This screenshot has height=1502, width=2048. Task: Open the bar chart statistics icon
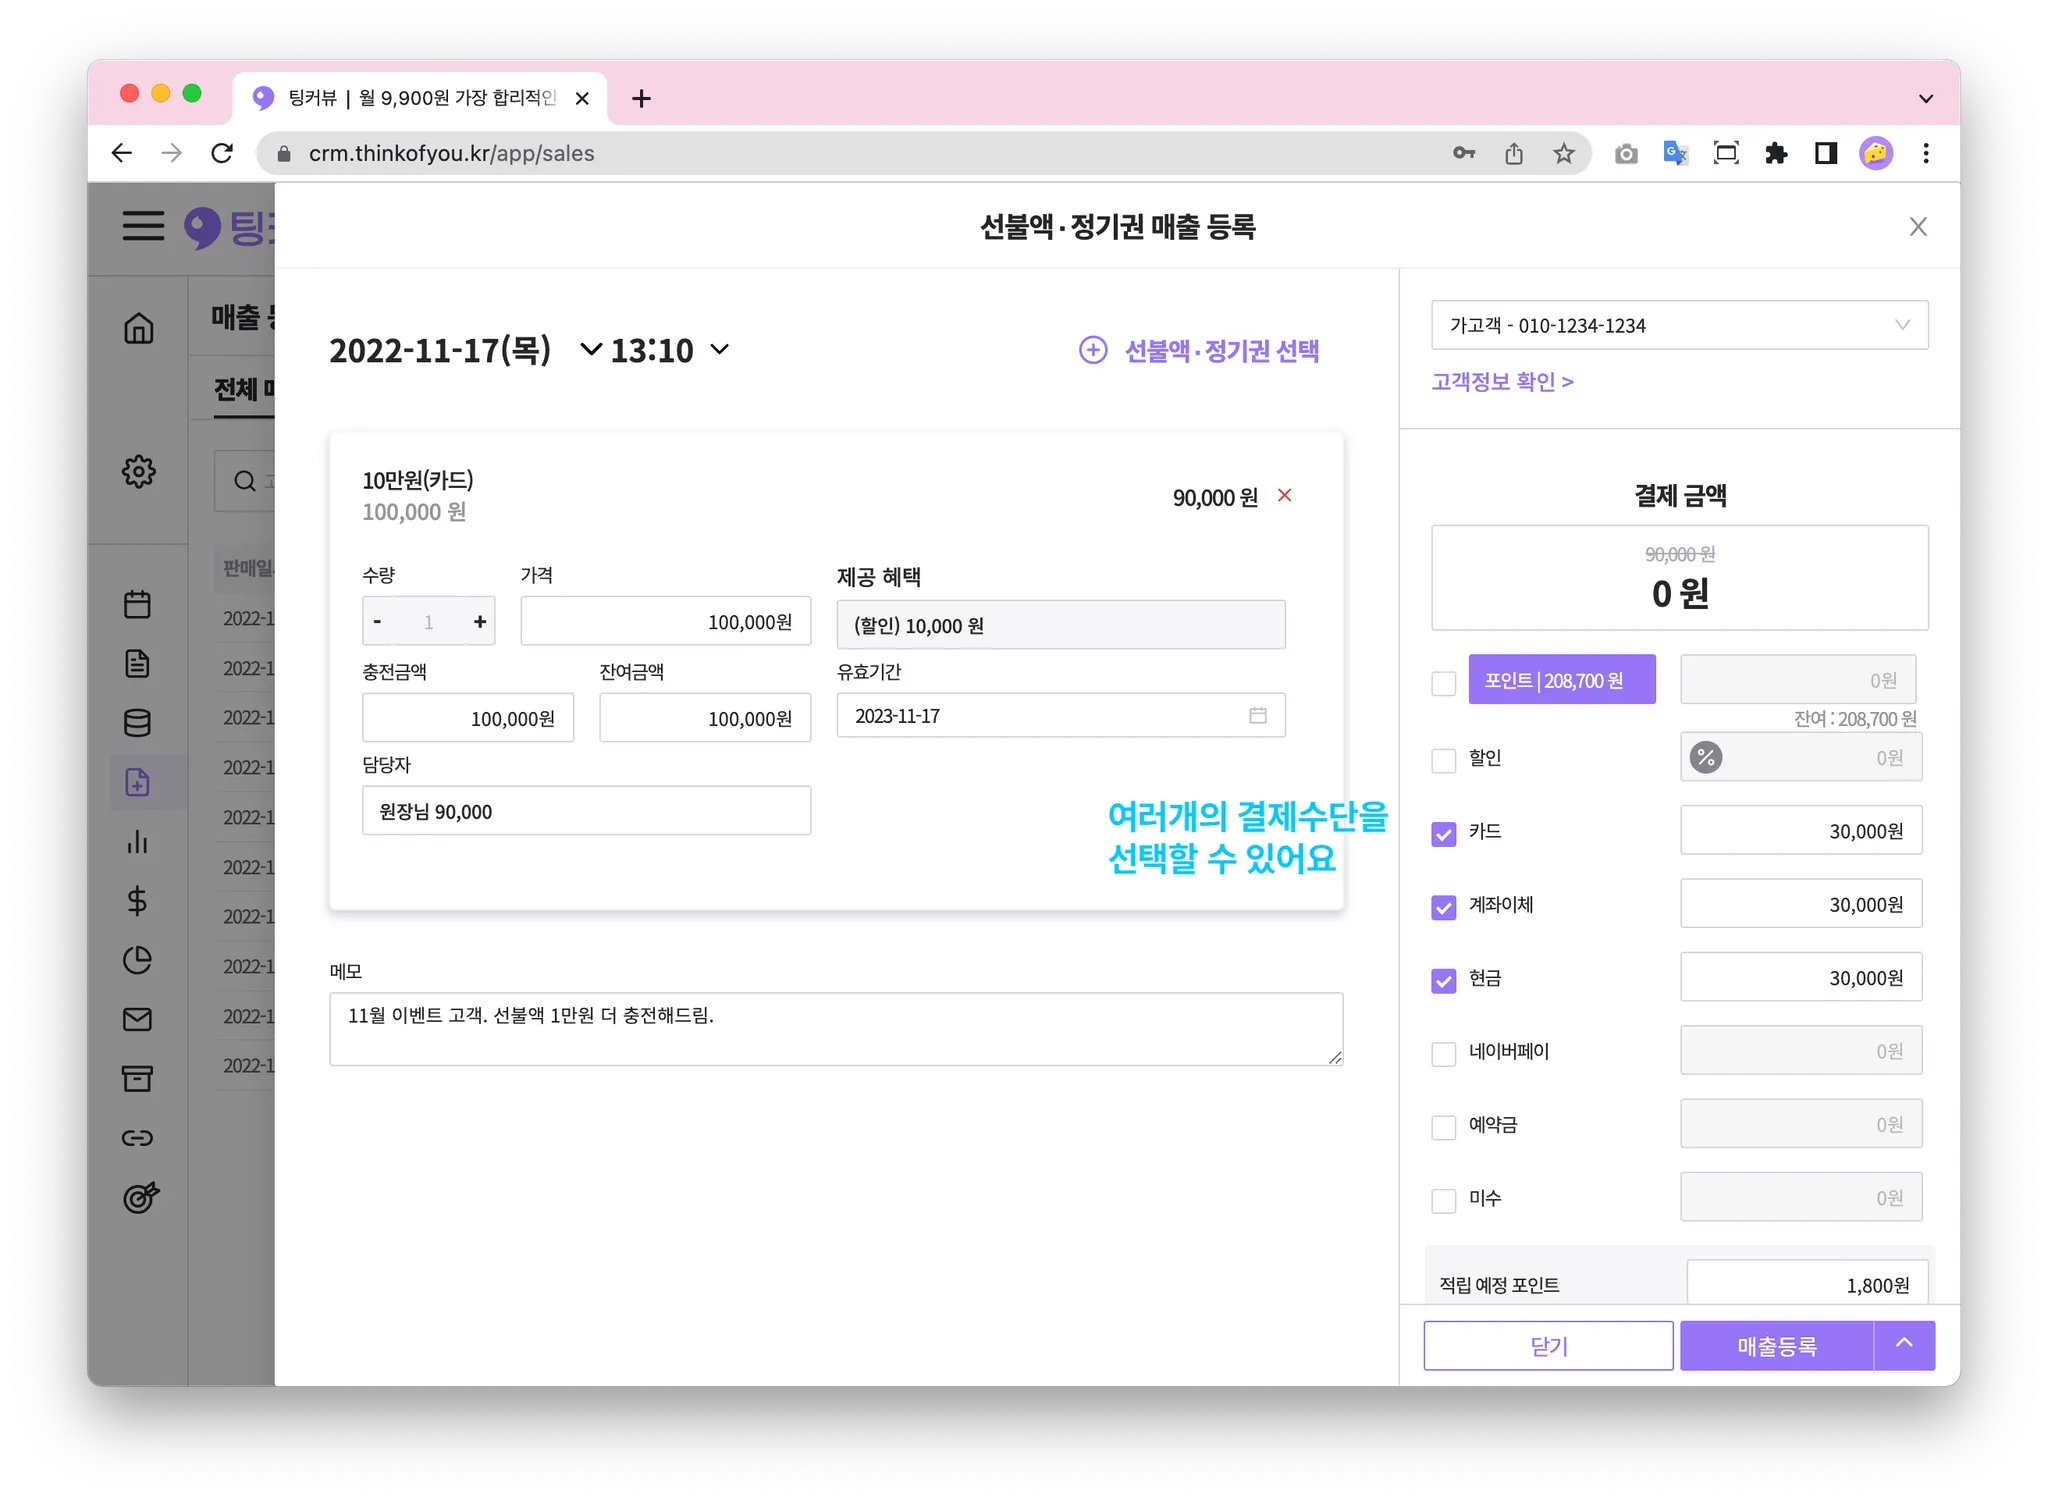[x=137, y=842]
